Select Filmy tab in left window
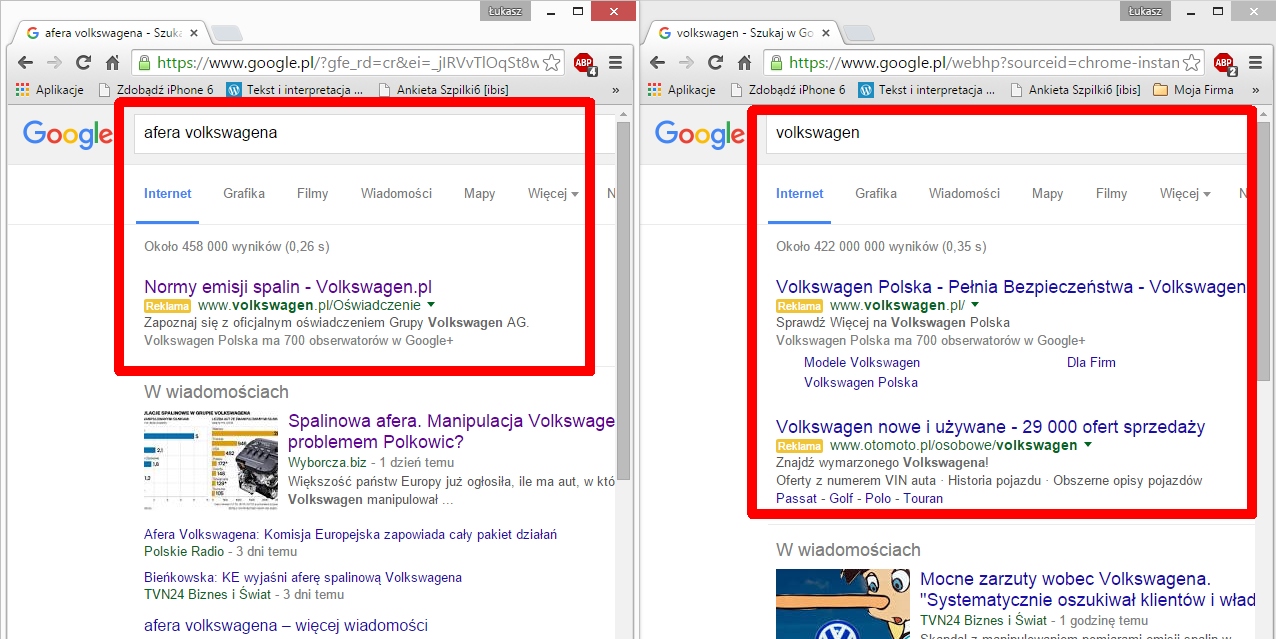Viewport: 1276px width, 639px height. click(312, 193)
